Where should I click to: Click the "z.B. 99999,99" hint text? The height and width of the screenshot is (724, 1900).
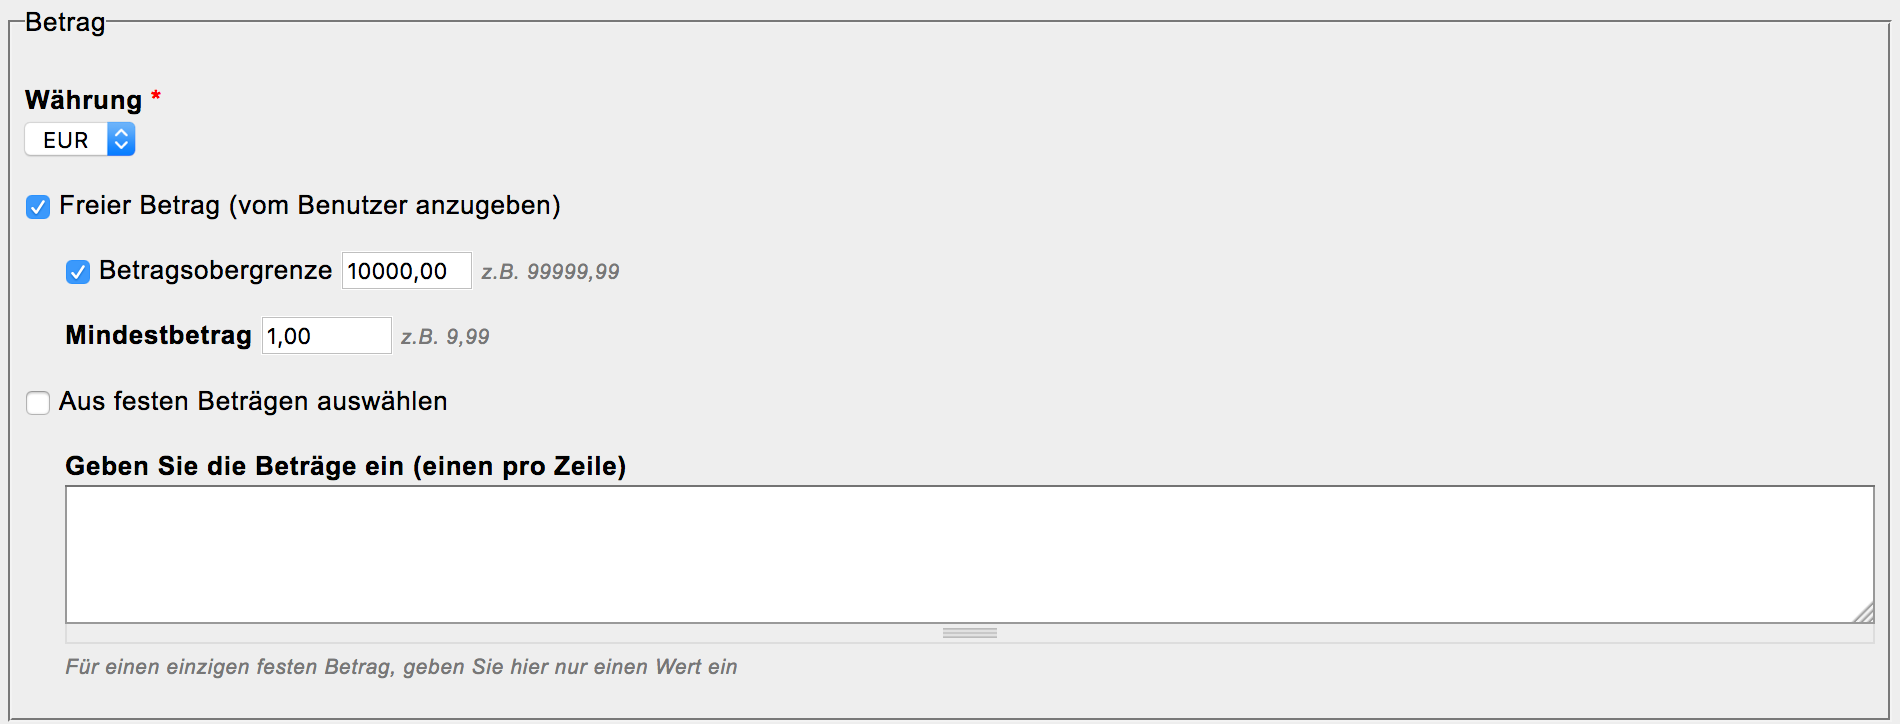click(x=550, y=272)
